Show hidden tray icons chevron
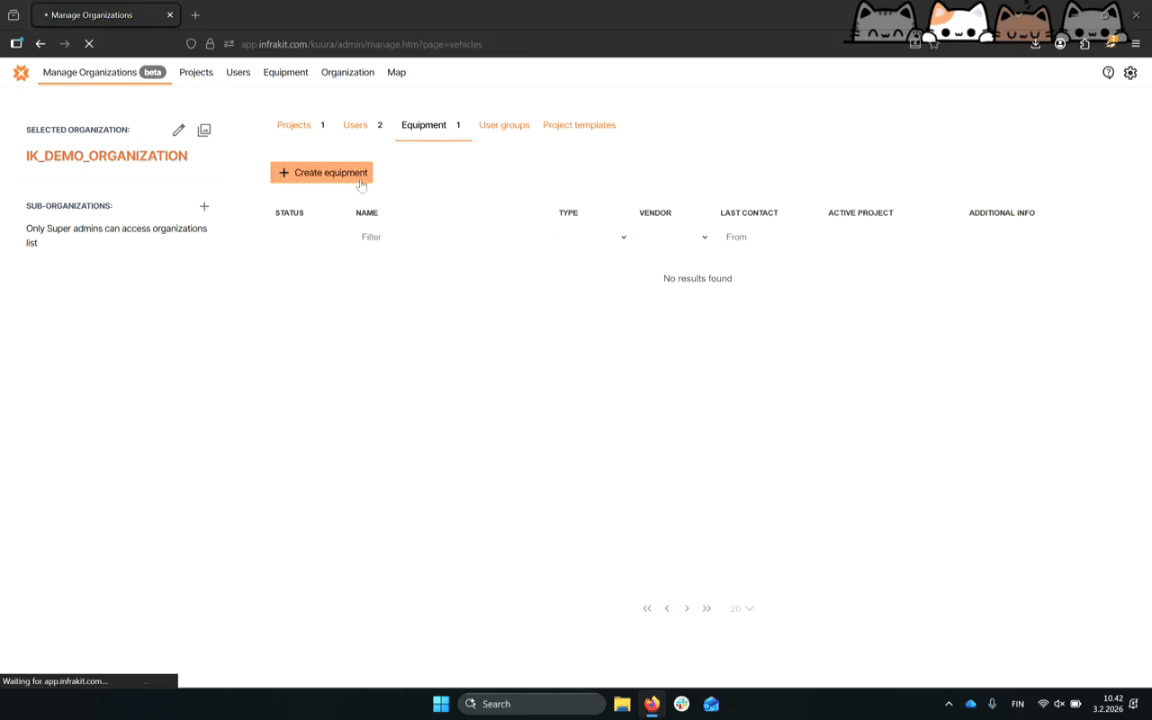The height and width of the screenshot is (720, 1152). click(x=948, y=704)
